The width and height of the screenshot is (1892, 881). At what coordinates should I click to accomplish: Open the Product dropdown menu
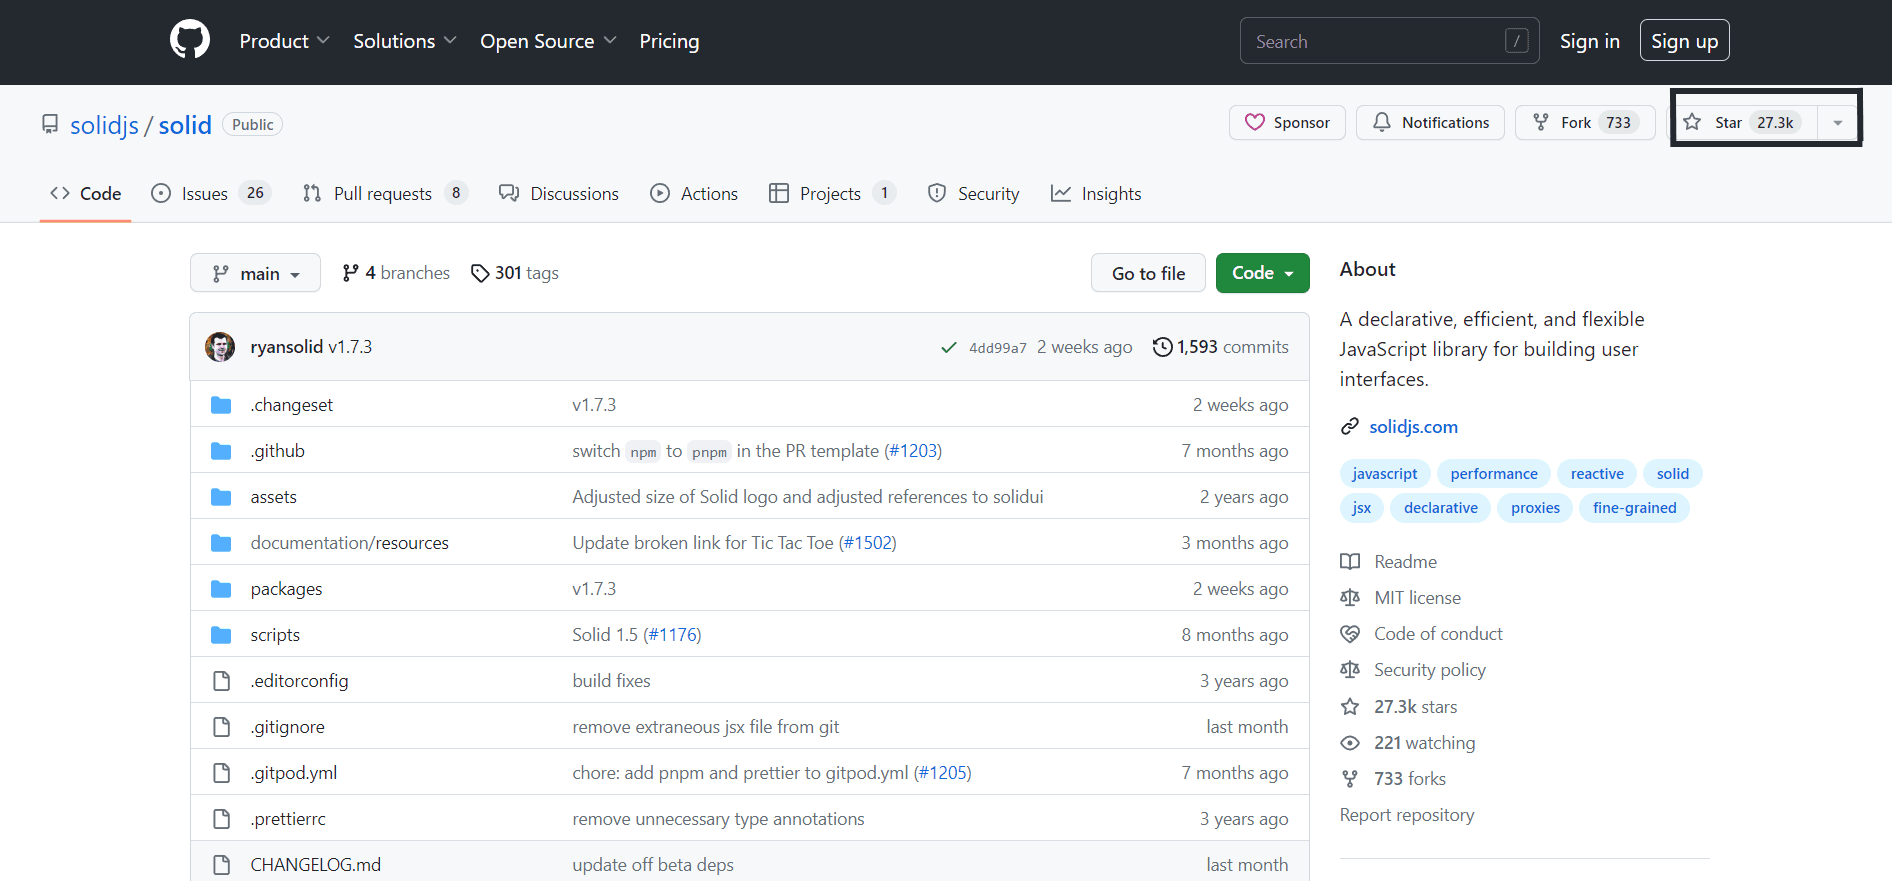(x=284, y=41)
